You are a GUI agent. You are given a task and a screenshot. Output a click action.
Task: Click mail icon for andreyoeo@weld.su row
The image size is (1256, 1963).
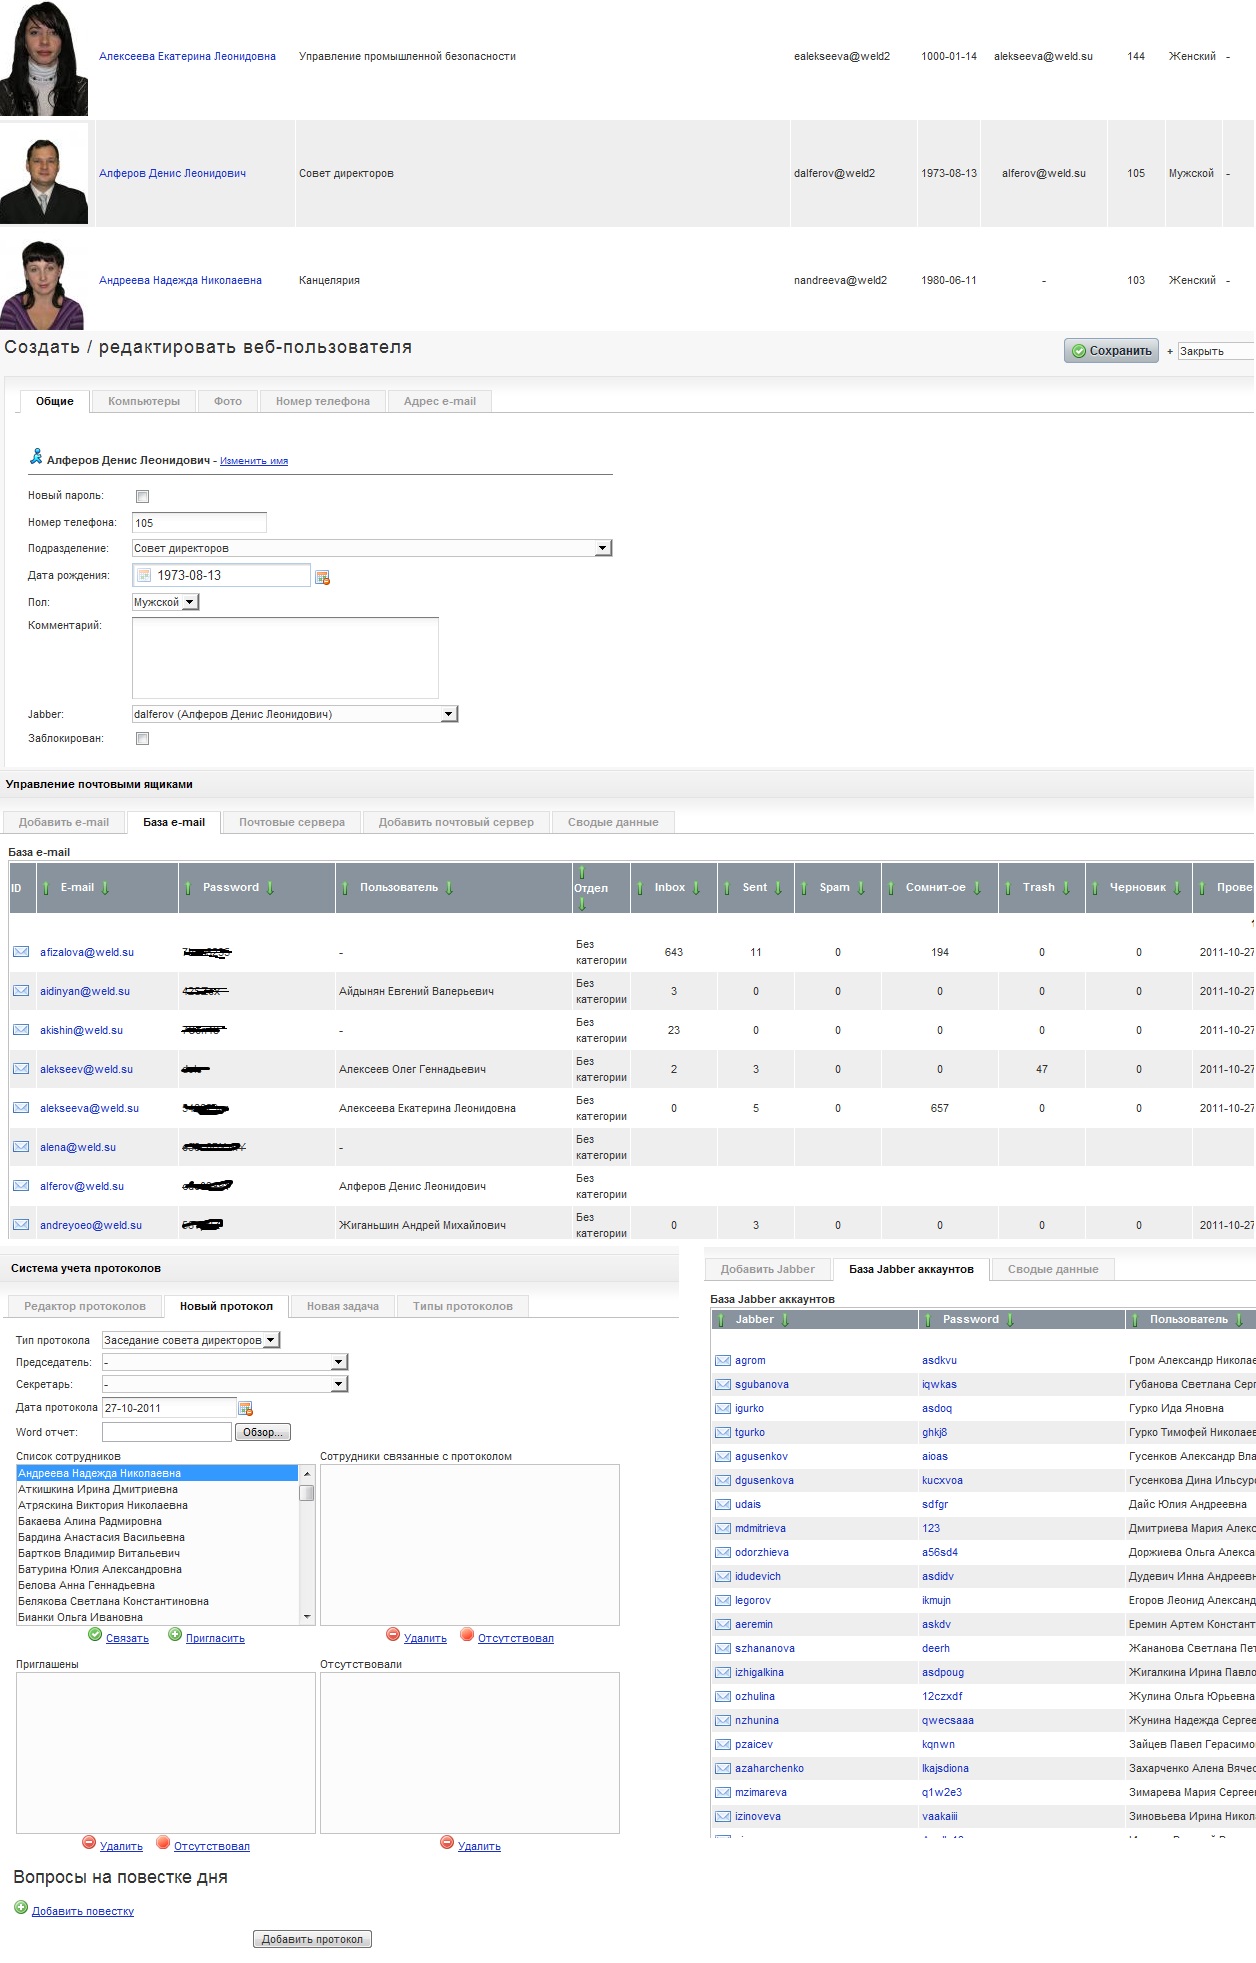pos(21,1225)
